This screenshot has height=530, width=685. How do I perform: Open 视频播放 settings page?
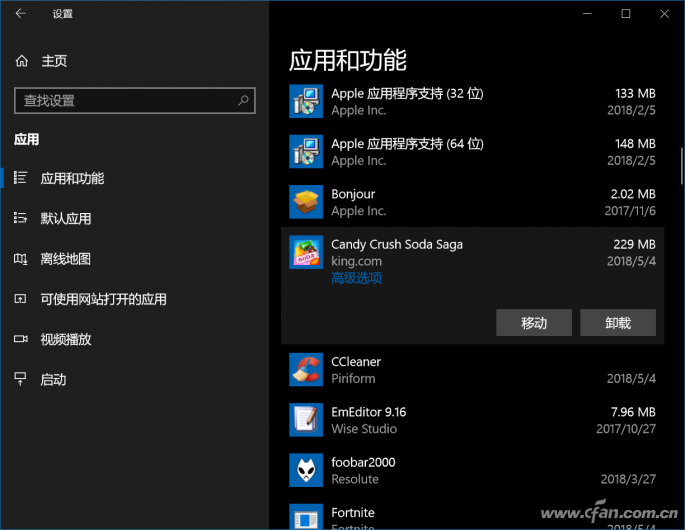tap(66, 339)
